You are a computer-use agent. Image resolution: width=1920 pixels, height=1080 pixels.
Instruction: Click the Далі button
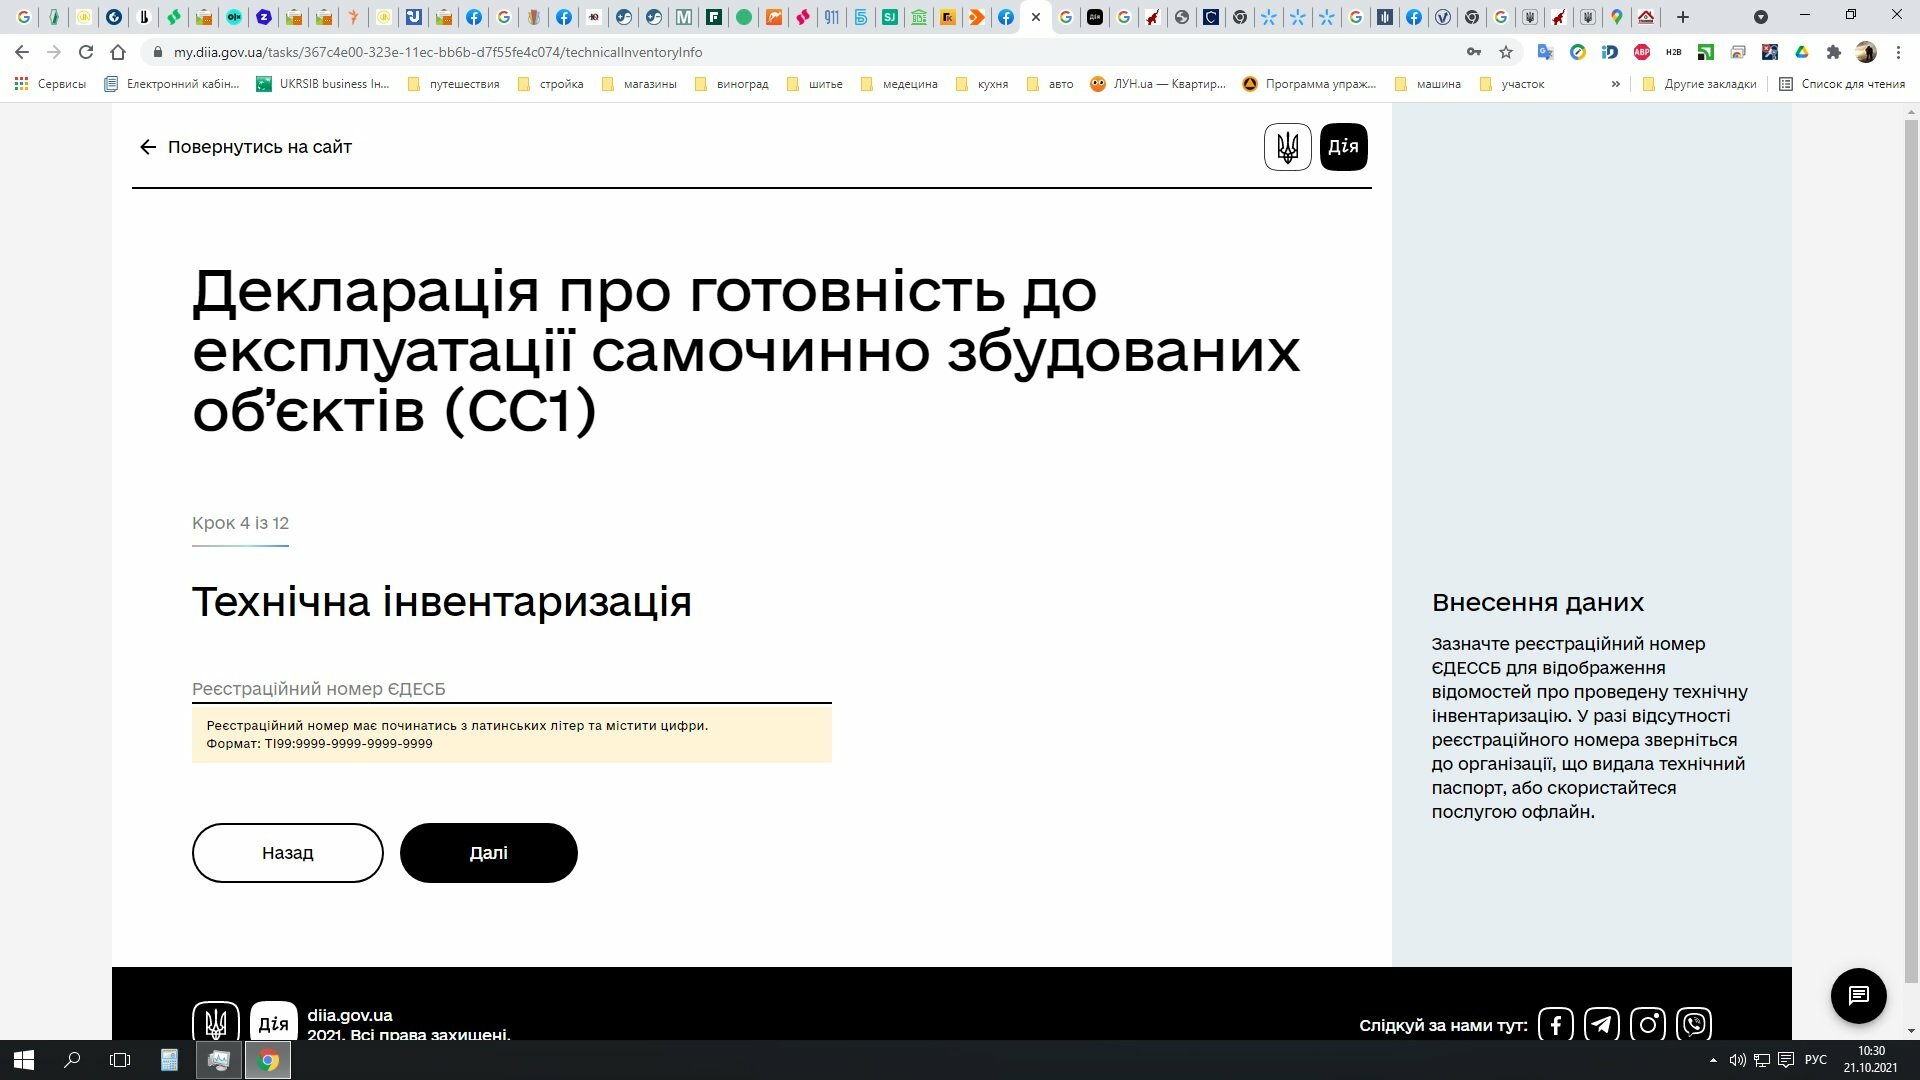pyautogui.click(x=489, y=853)
